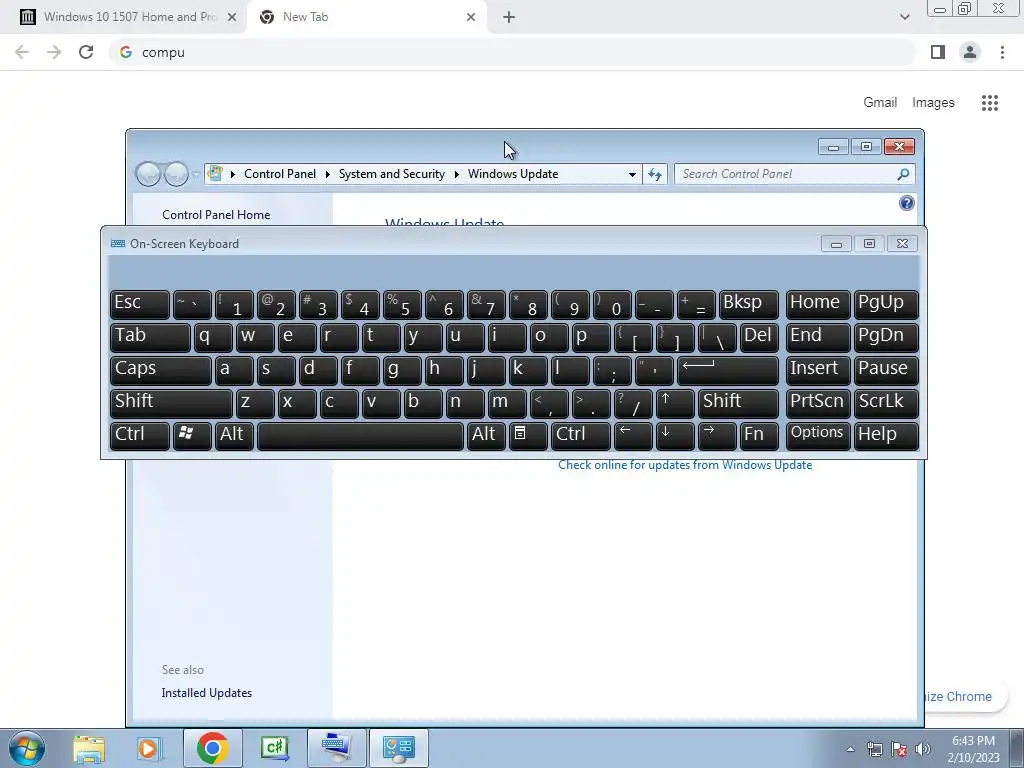Click Windows logo key on keyboard
Image resolution: width=1024 pixels, height=768 pixels.
click(192, 436)
